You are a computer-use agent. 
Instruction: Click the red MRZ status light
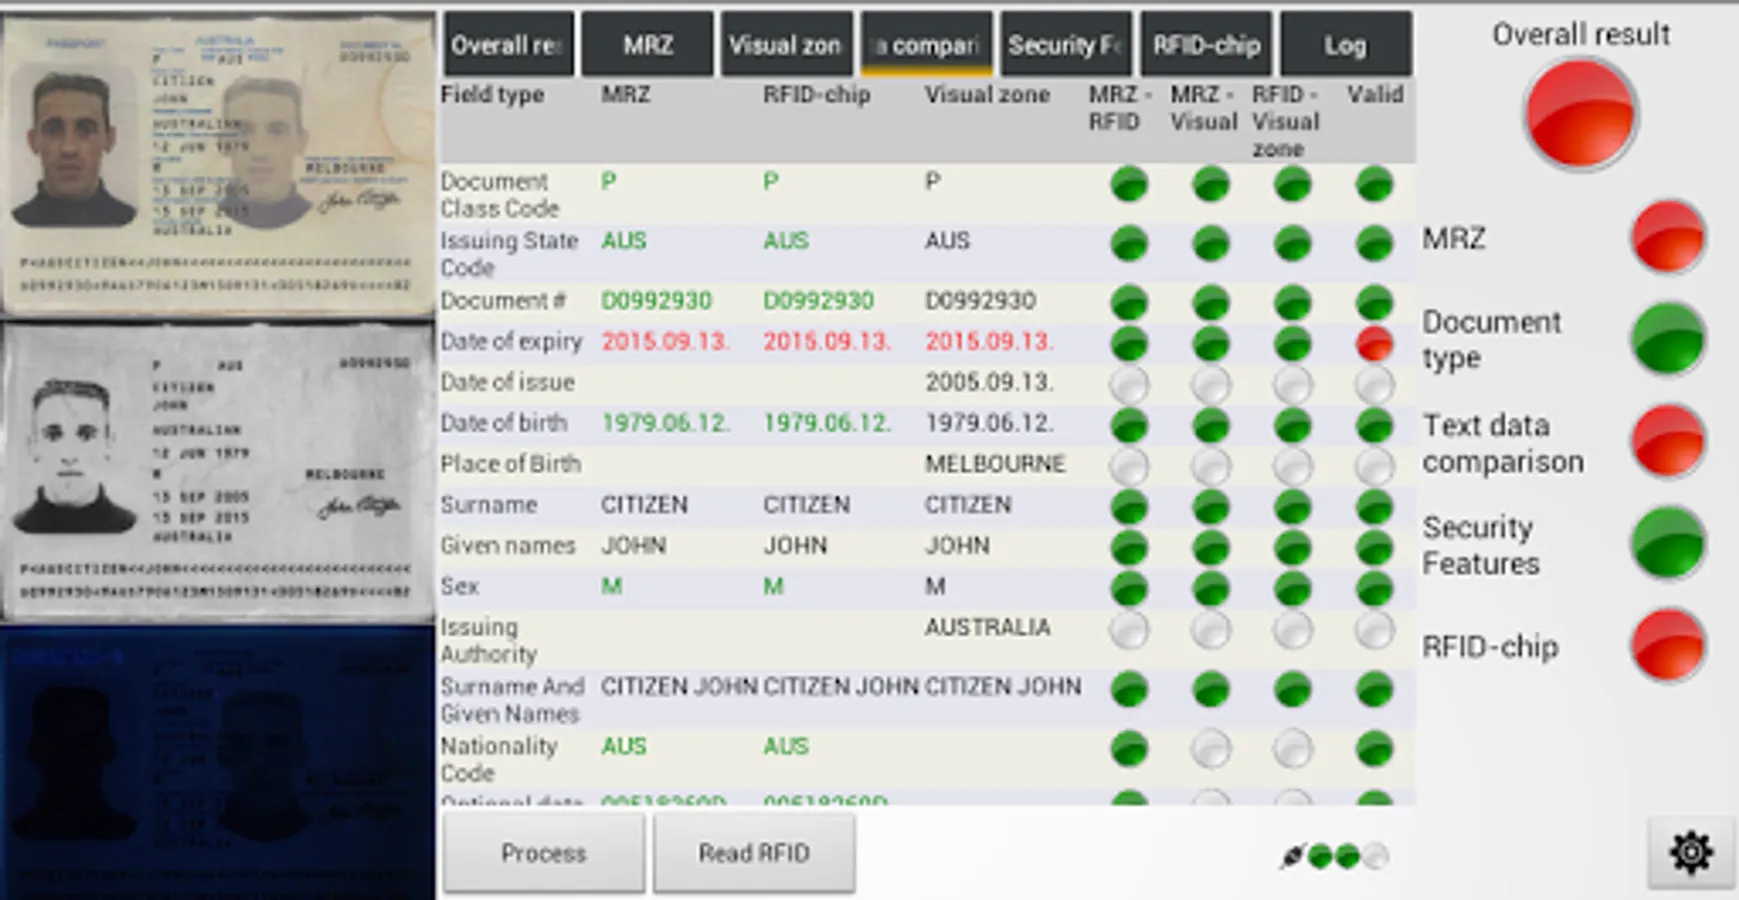point(1668,237)
